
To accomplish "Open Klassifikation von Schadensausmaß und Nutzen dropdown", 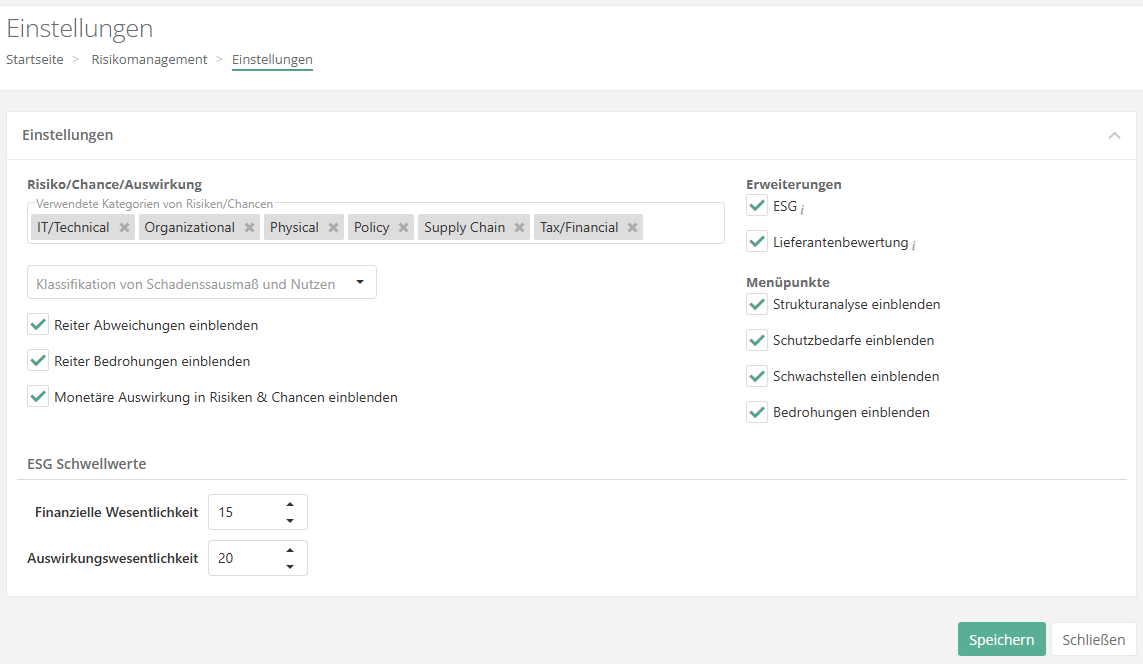I will (x=202, y=283).
